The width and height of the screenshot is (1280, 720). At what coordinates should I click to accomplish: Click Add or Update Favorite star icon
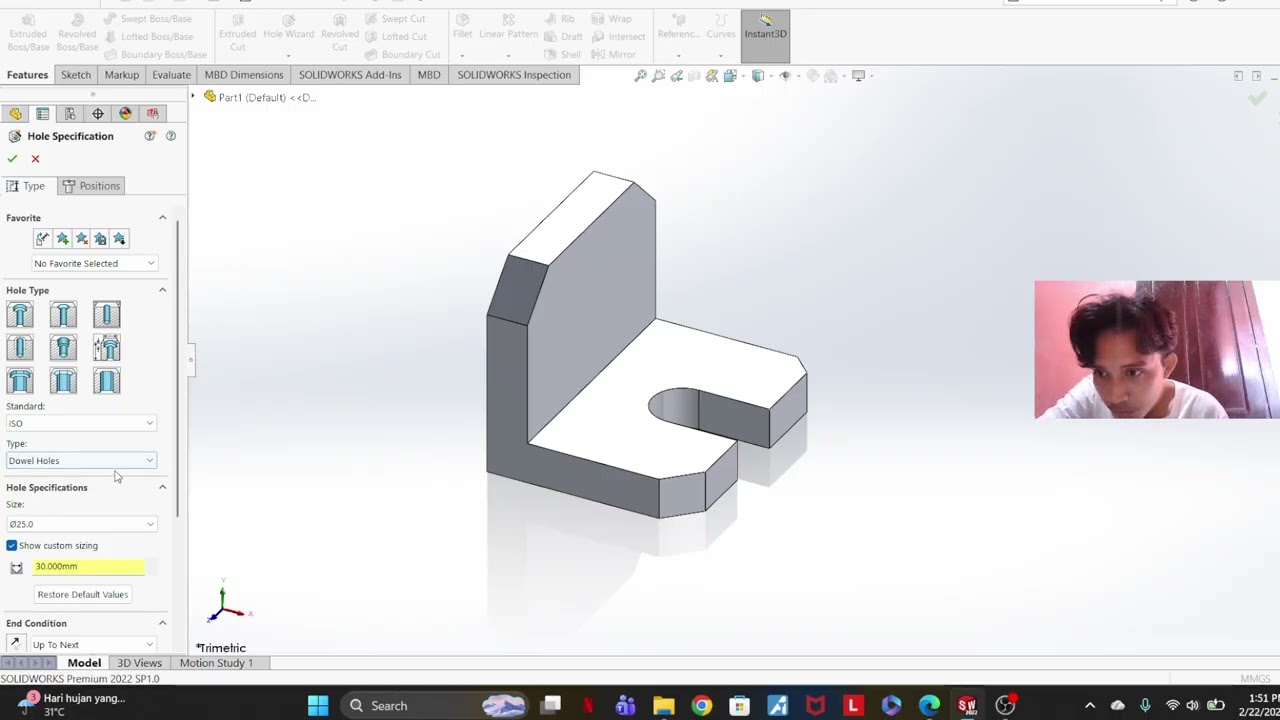tap(62, 239)
